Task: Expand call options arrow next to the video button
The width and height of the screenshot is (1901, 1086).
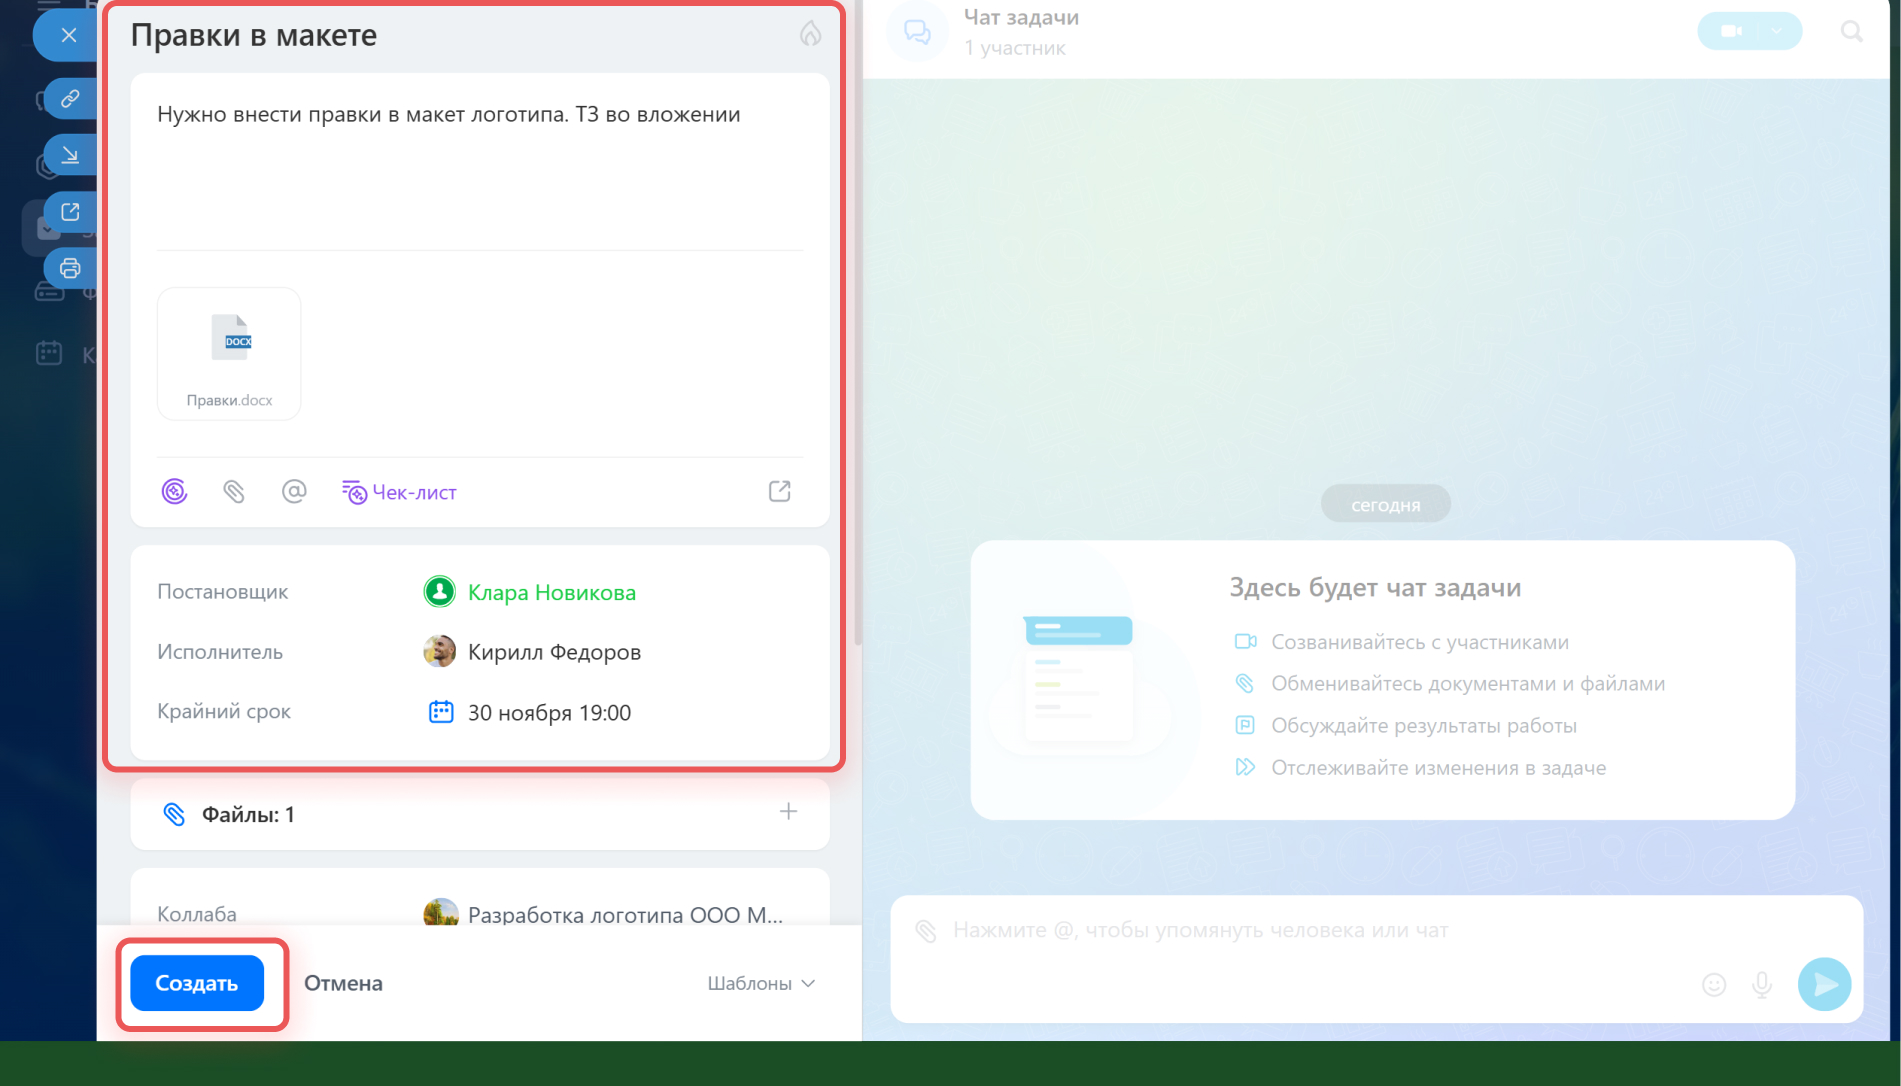Action: [x=1777, y=31]
